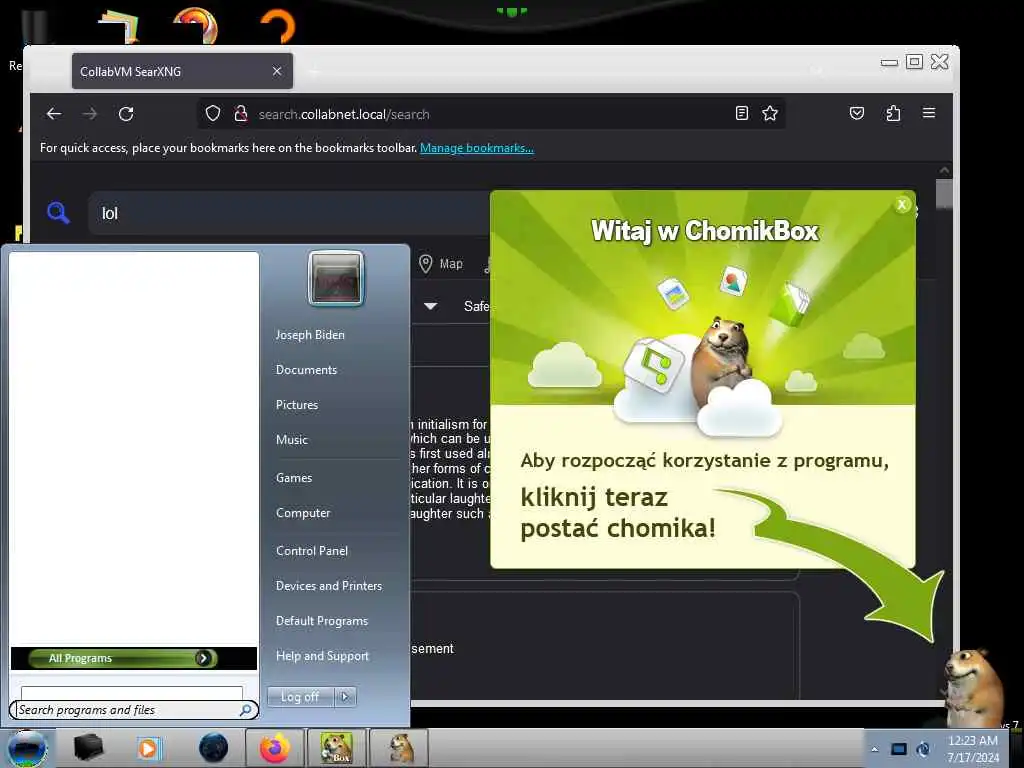Click Search programs and files field

pyautogui.click(x=134, y=710)
